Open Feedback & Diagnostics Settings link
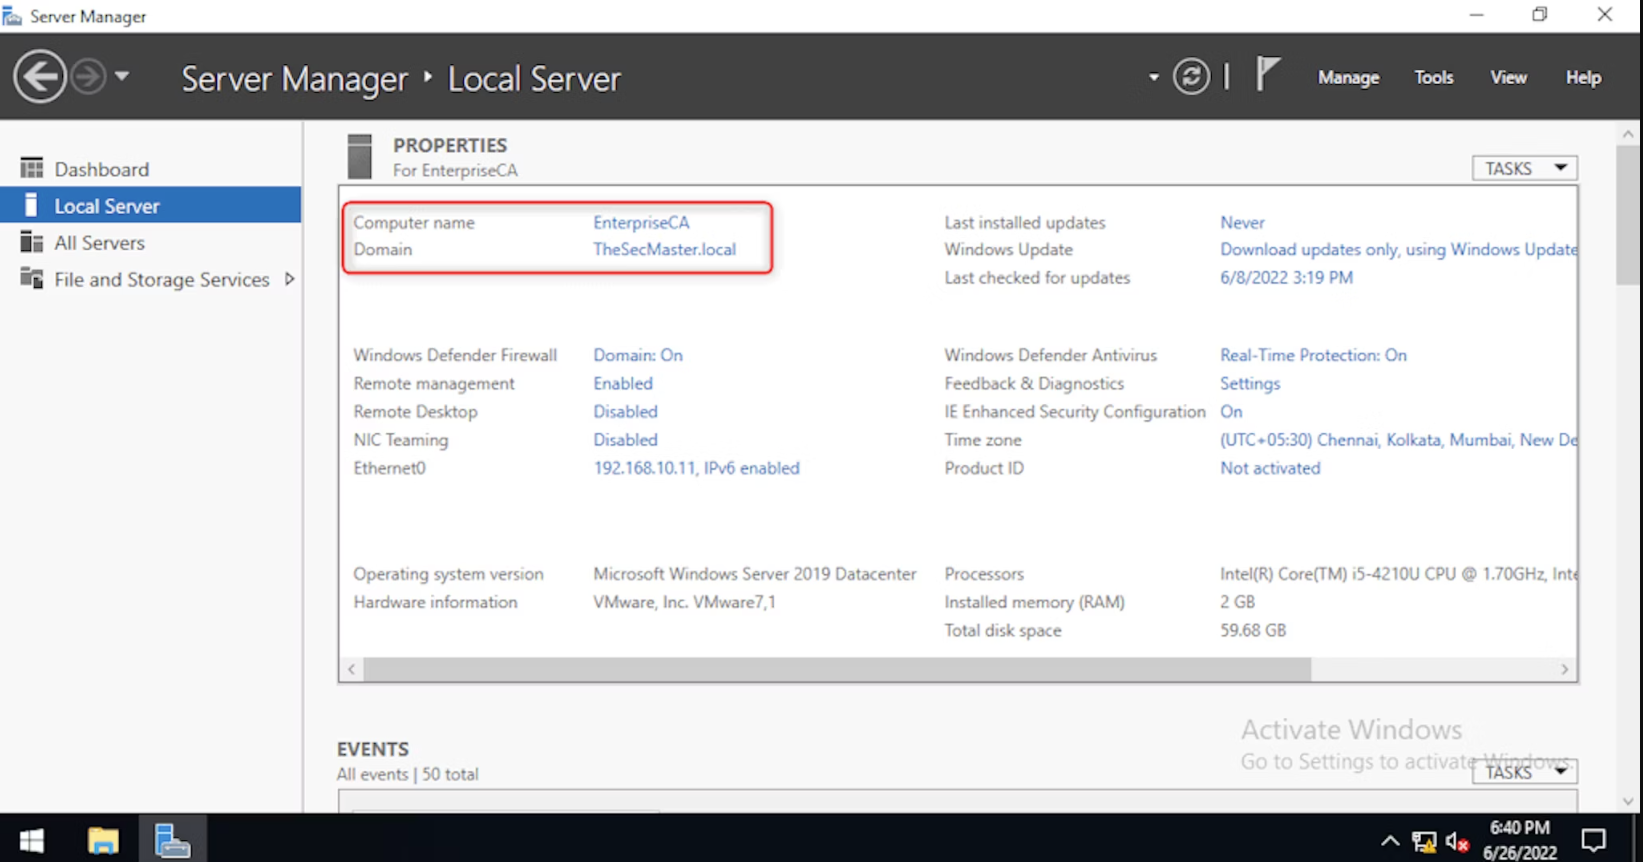Screen dimensions: 1643x862 [1250, 383]
